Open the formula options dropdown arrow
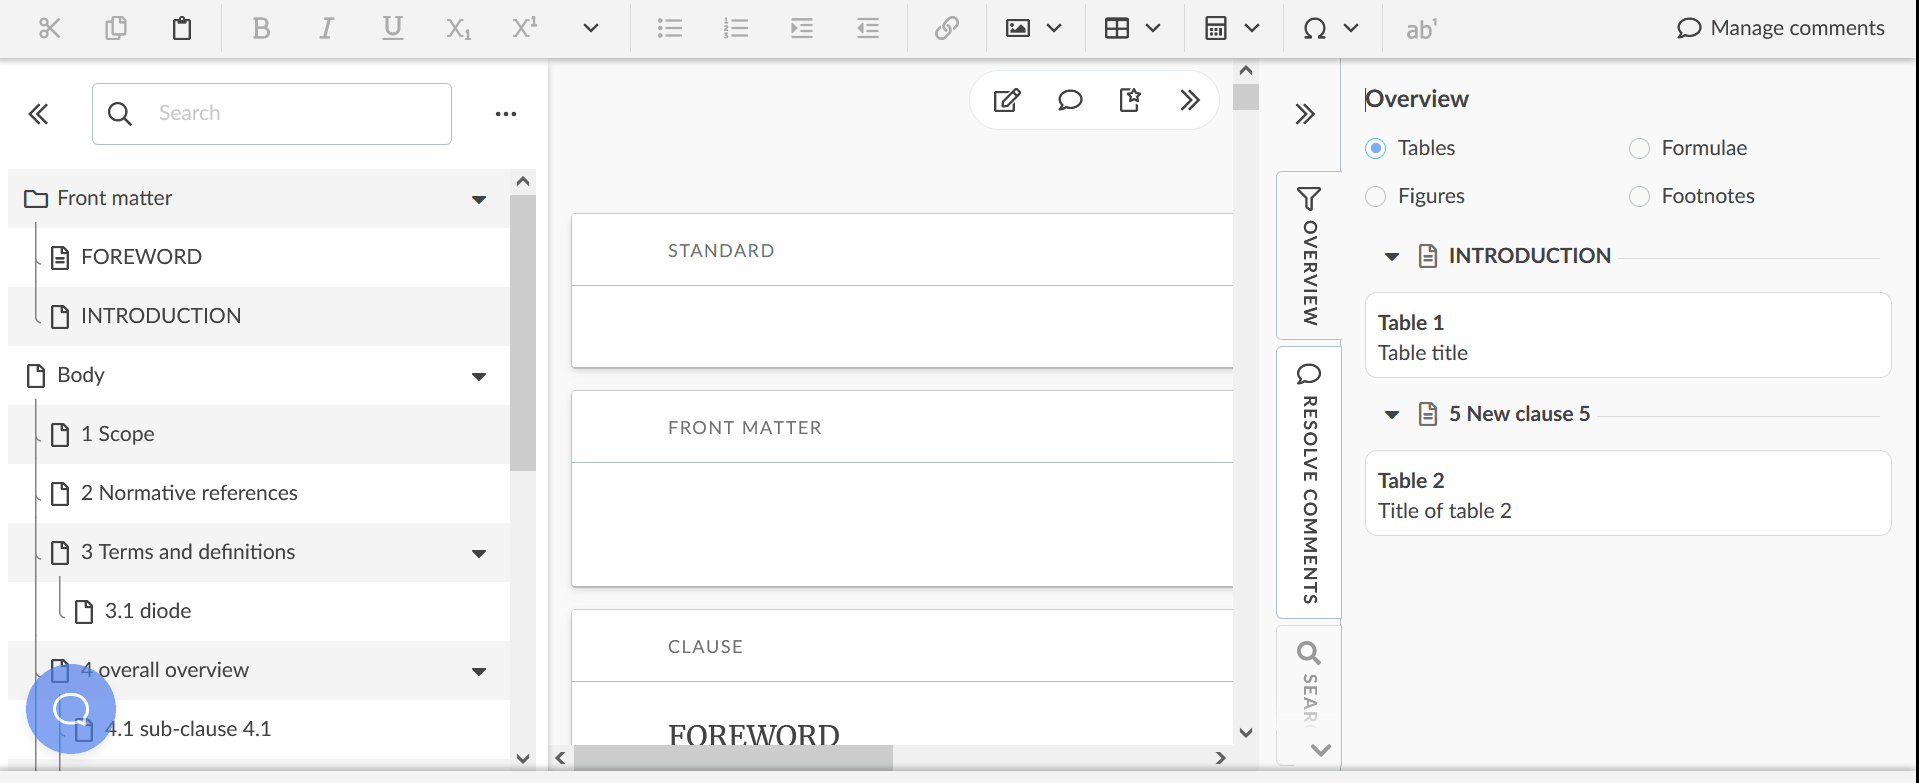The height and width of the screenshot is (783, 1919). point(1252,28)
